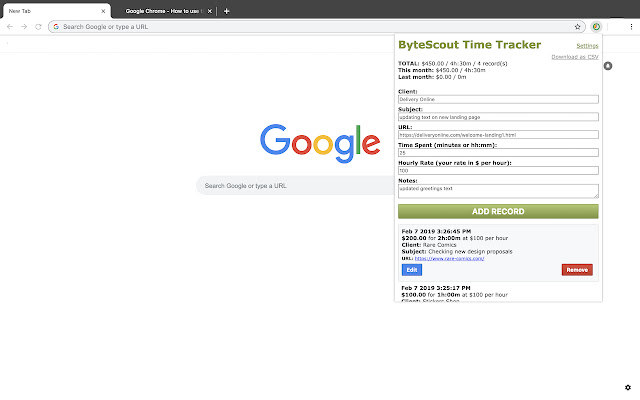Click inside the Notes text area
The width and height of the screenshot is (640, 400).
[498, 191]
